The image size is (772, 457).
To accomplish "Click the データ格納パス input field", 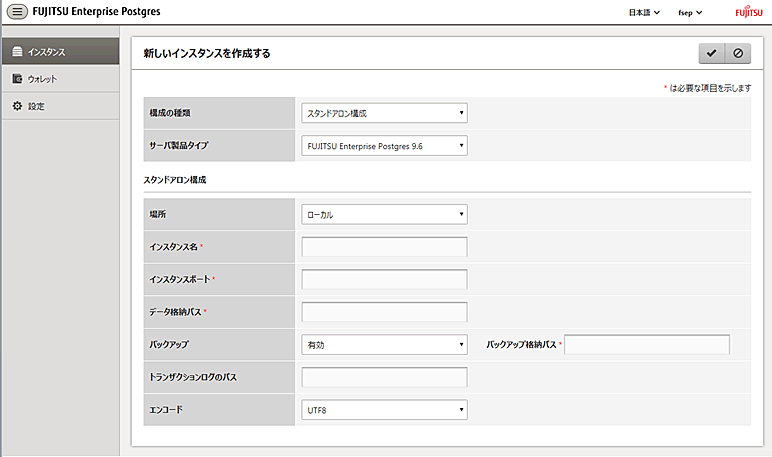I will pos(384,312).
